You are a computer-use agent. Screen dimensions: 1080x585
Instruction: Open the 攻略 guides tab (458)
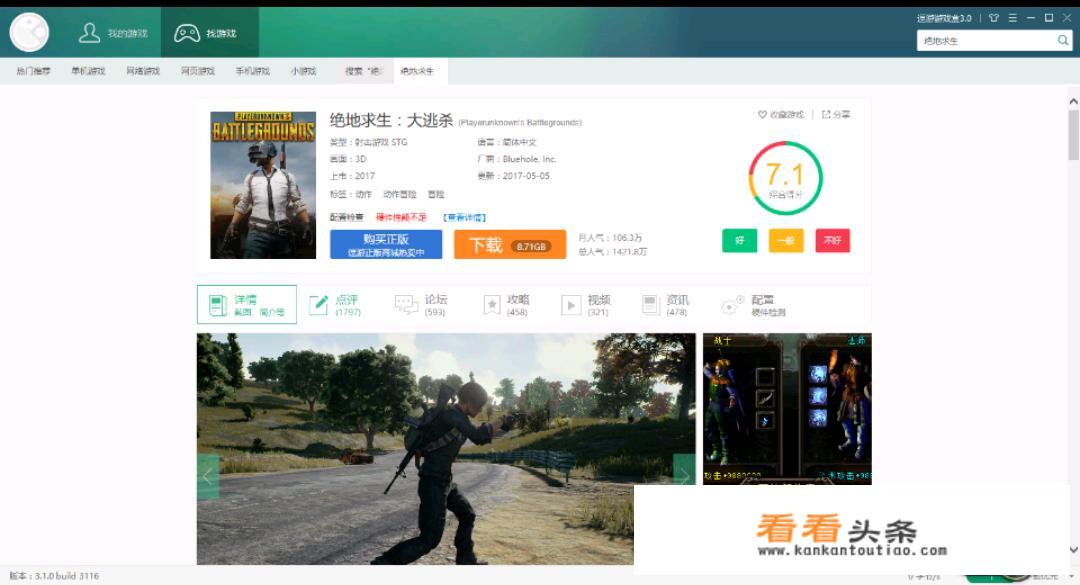[x=506, y=305]
